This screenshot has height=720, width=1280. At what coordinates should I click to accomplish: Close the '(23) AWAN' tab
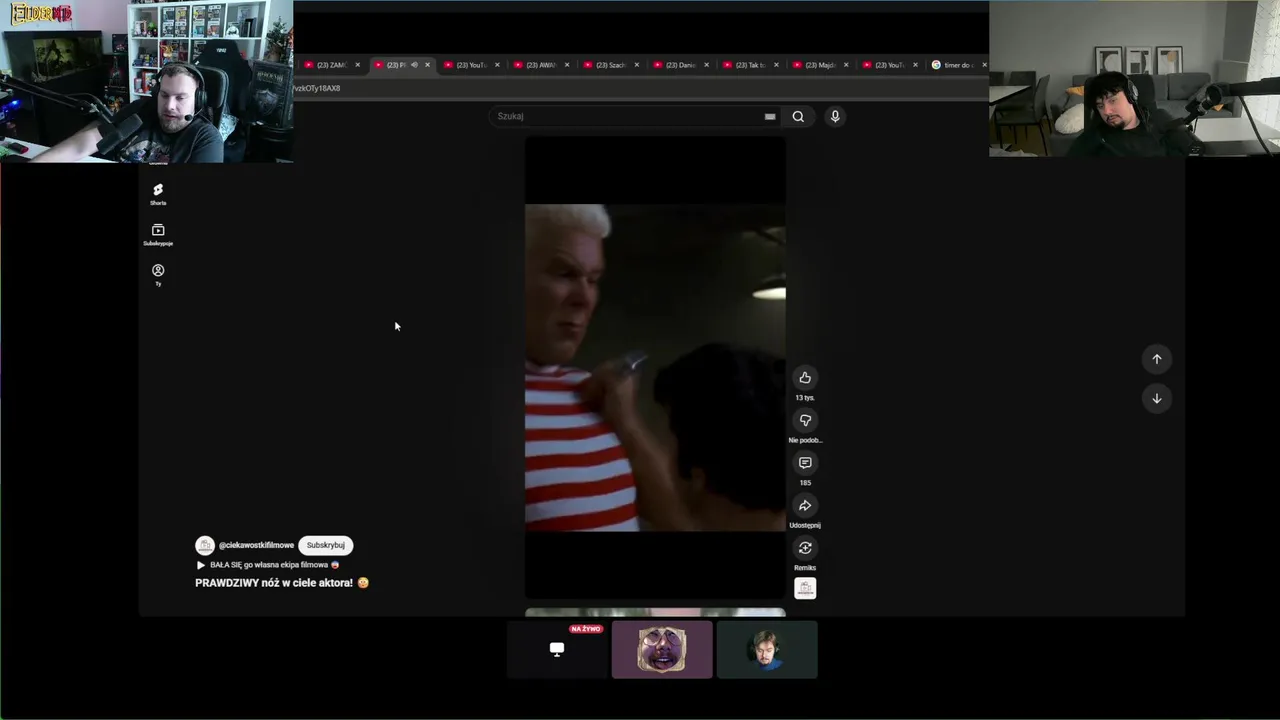click(x=567, y=65)
